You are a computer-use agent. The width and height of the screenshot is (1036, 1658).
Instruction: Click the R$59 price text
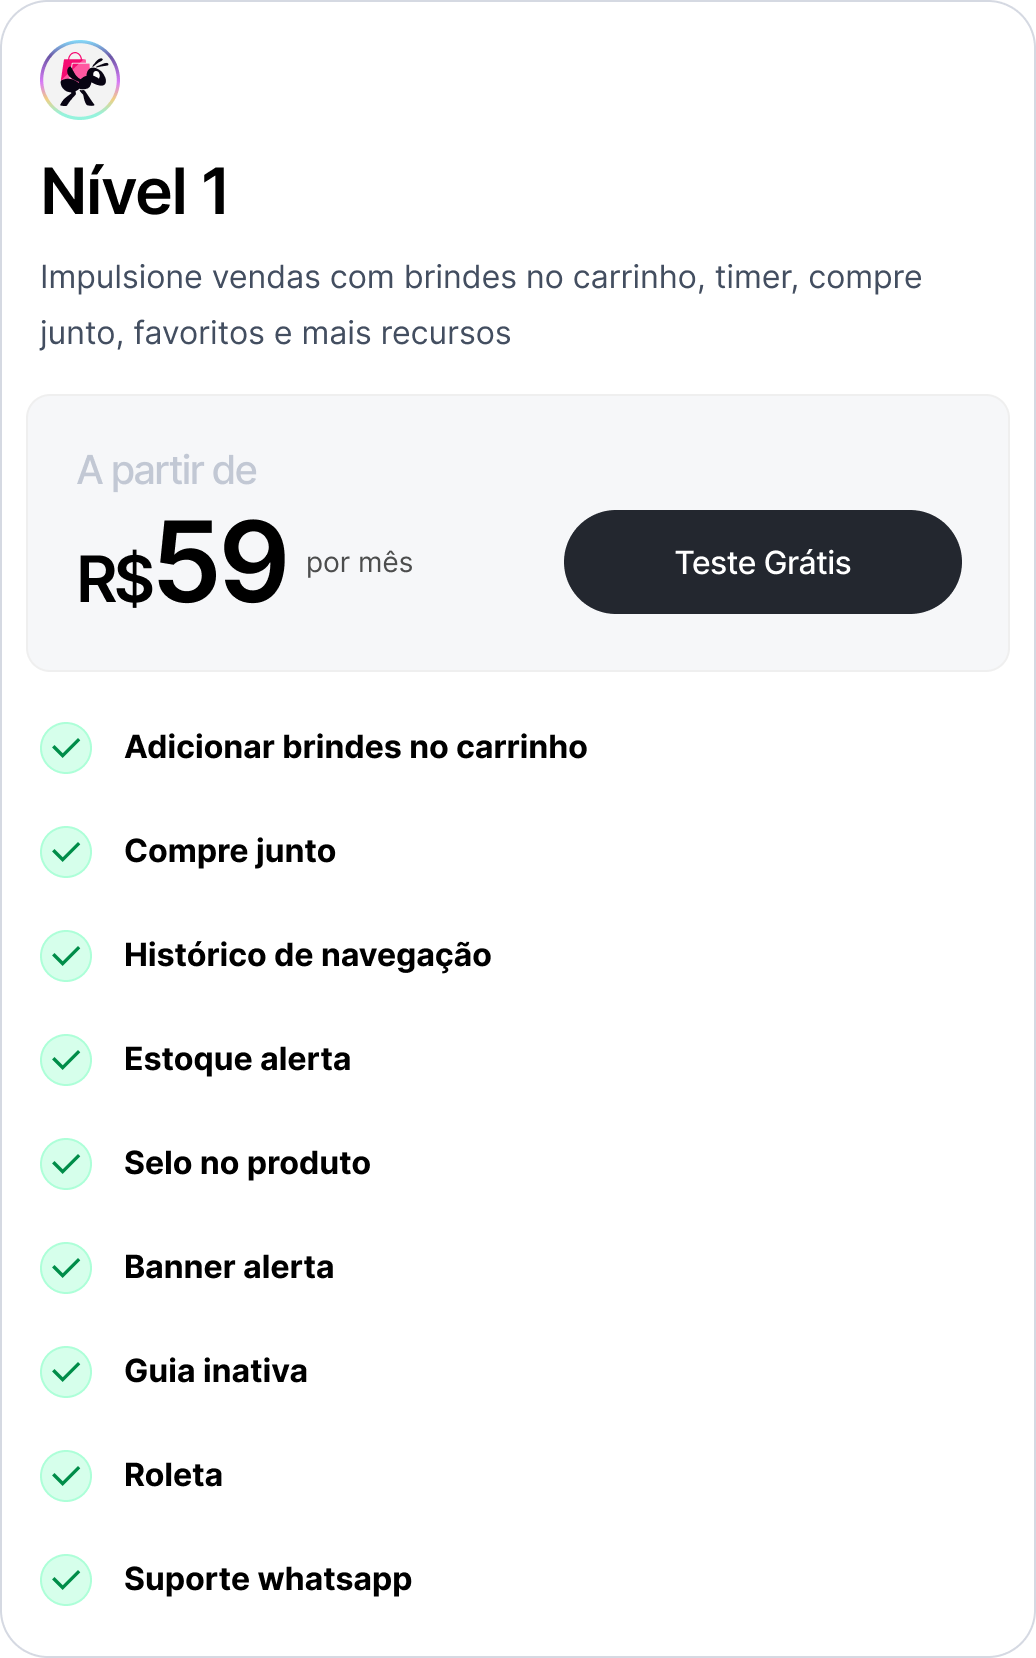[x=183, y=564]
